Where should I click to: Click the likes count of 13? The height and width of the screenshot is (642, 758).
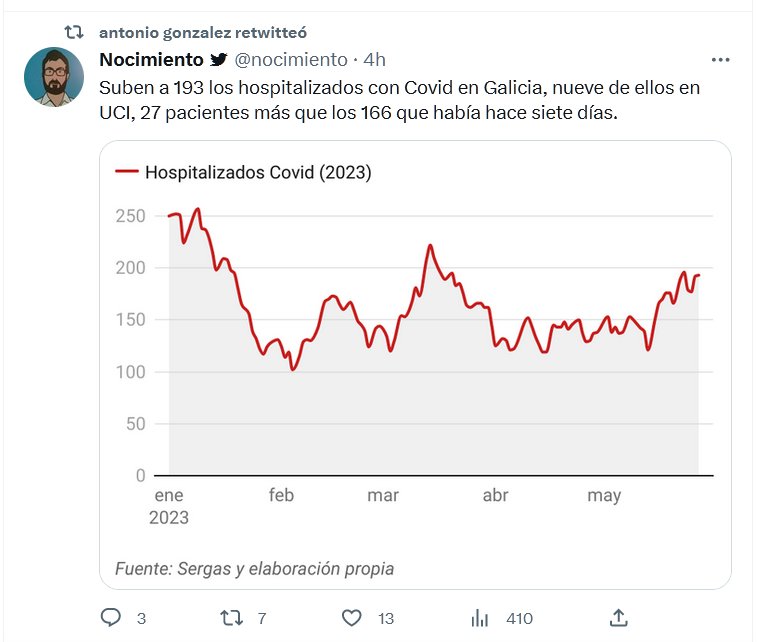pyautogui.click(x=386, y=619)
